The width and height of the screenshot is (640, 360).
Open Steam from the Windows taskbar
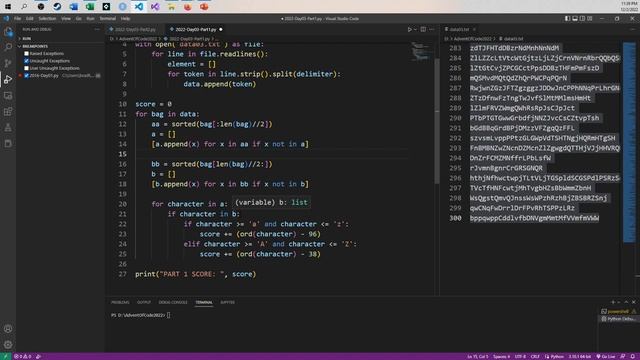tap(57, 7)
